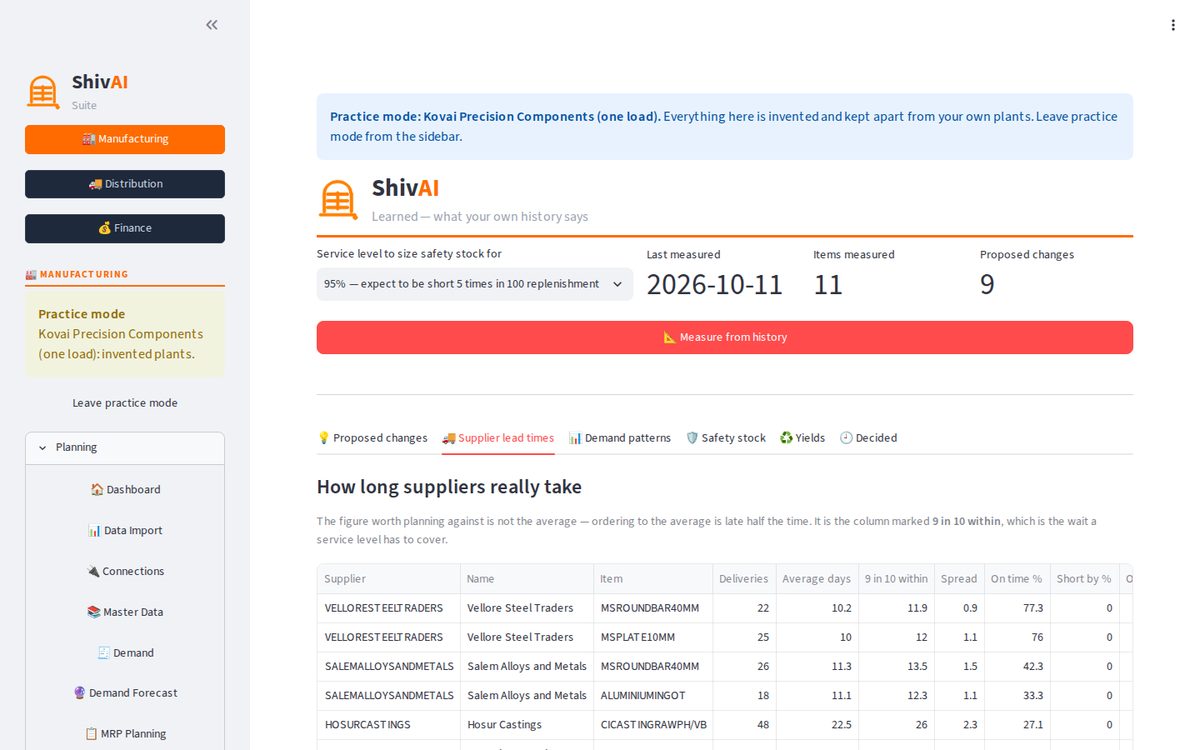Sort by the Spread column header
This screenshot has width=1200, height=750.
[959, 579]
